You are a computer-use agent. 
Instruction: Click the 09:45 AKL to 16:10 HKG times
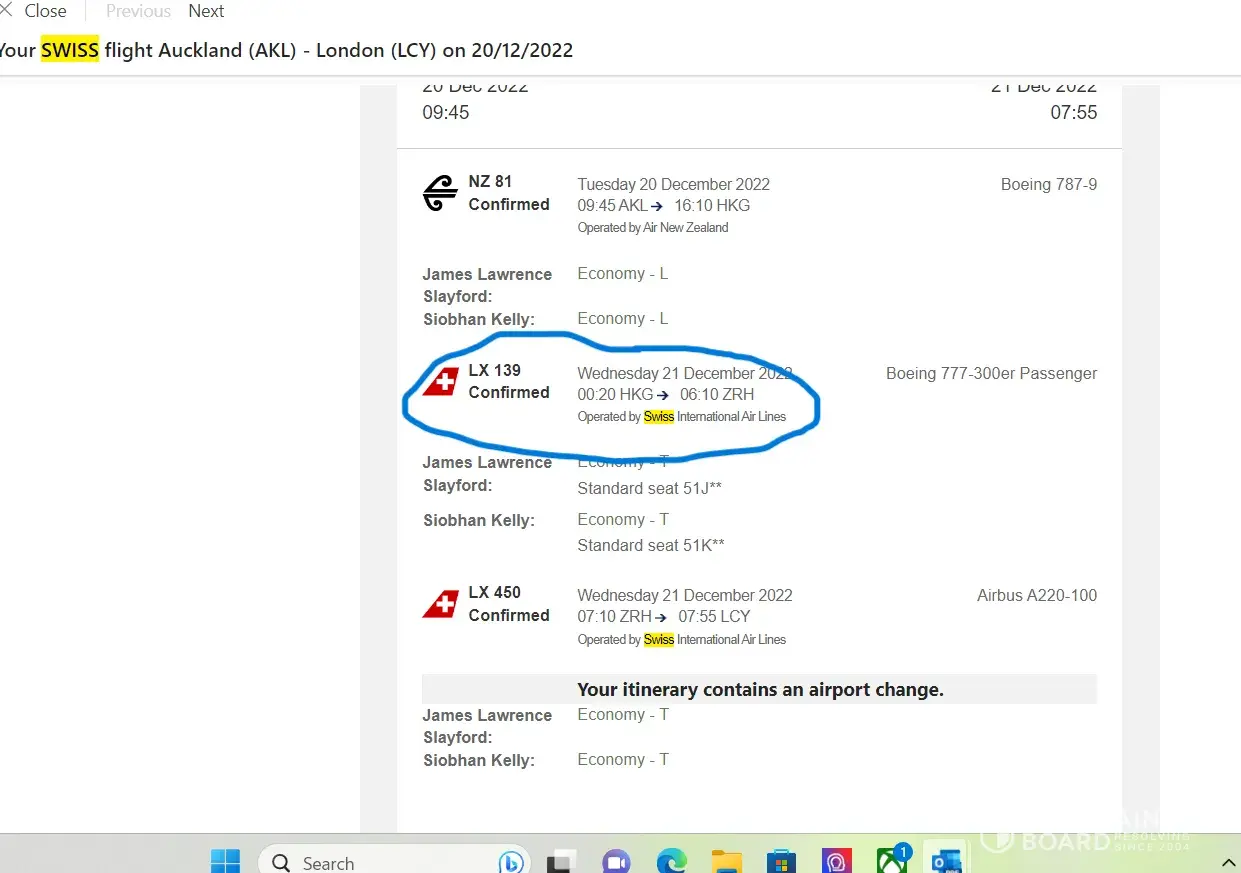tap(664, 205)
